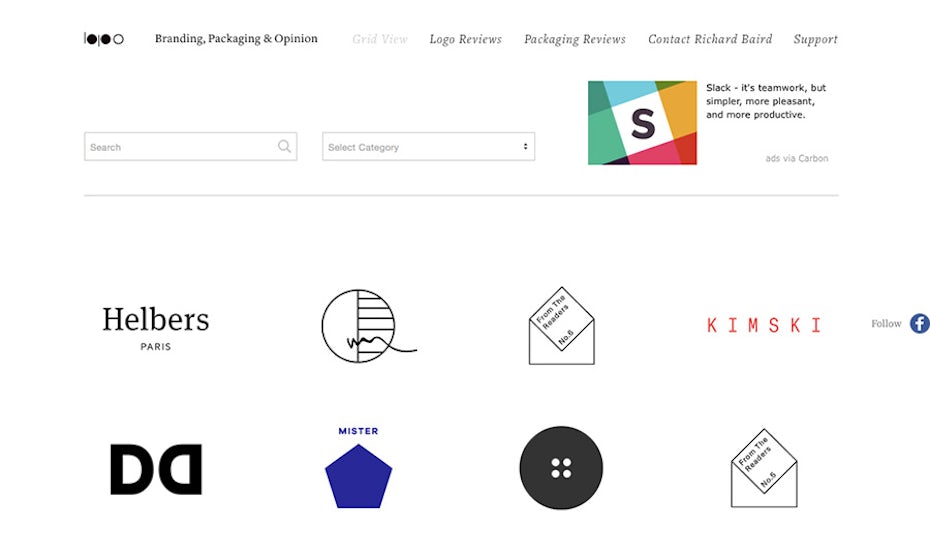Open the Facebook follow icon
The image size is (930, 558).
coord(919,323)
